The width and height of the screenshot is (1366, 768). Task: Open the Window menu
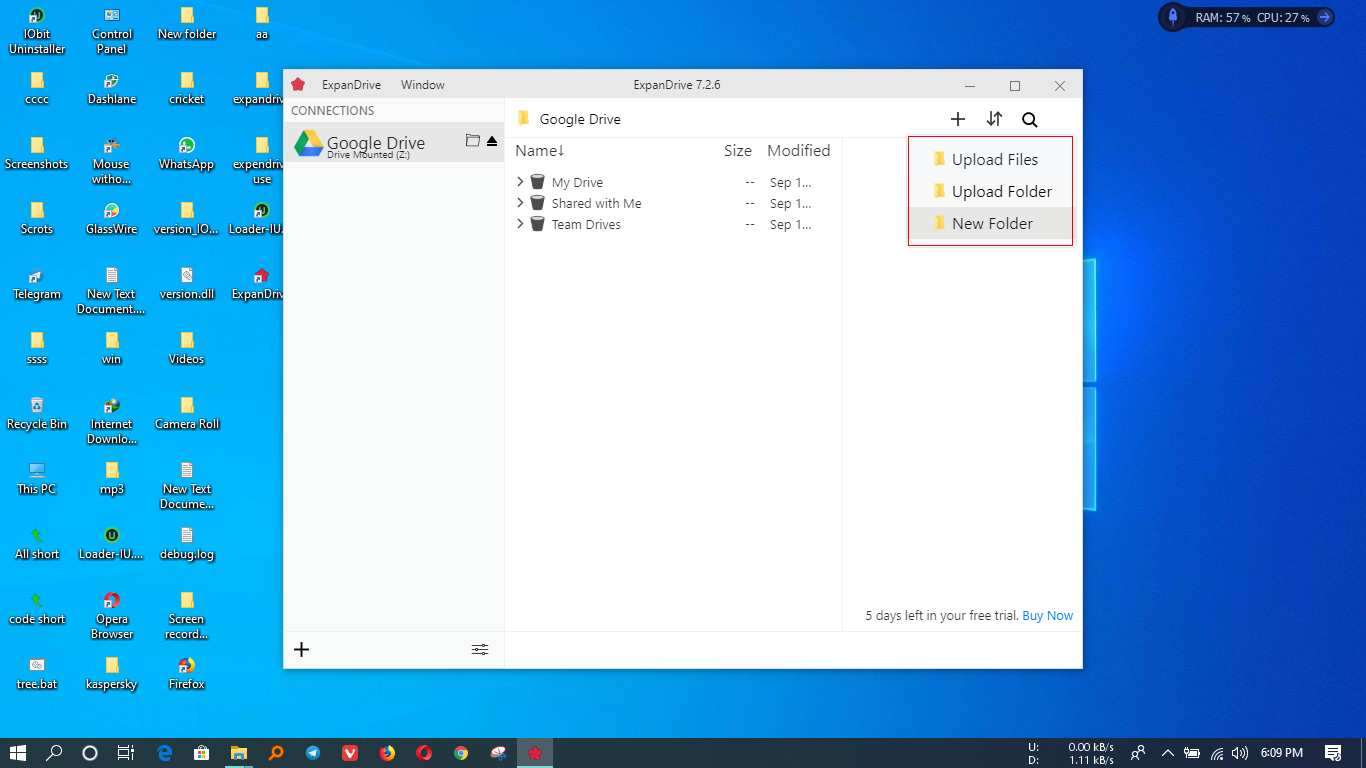click(x=423, y=85)
